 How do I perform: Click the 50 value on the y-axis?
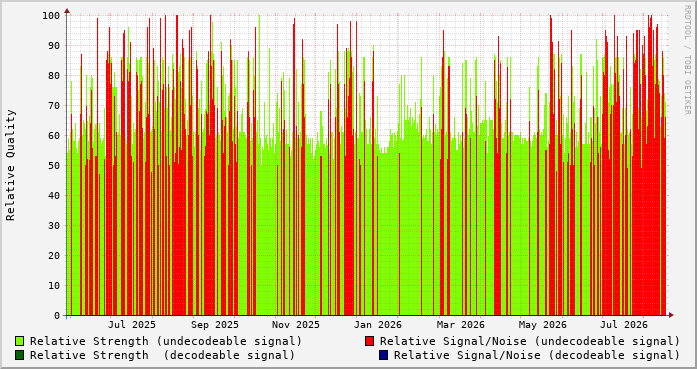pyautogui.click(x=54, y=166)
